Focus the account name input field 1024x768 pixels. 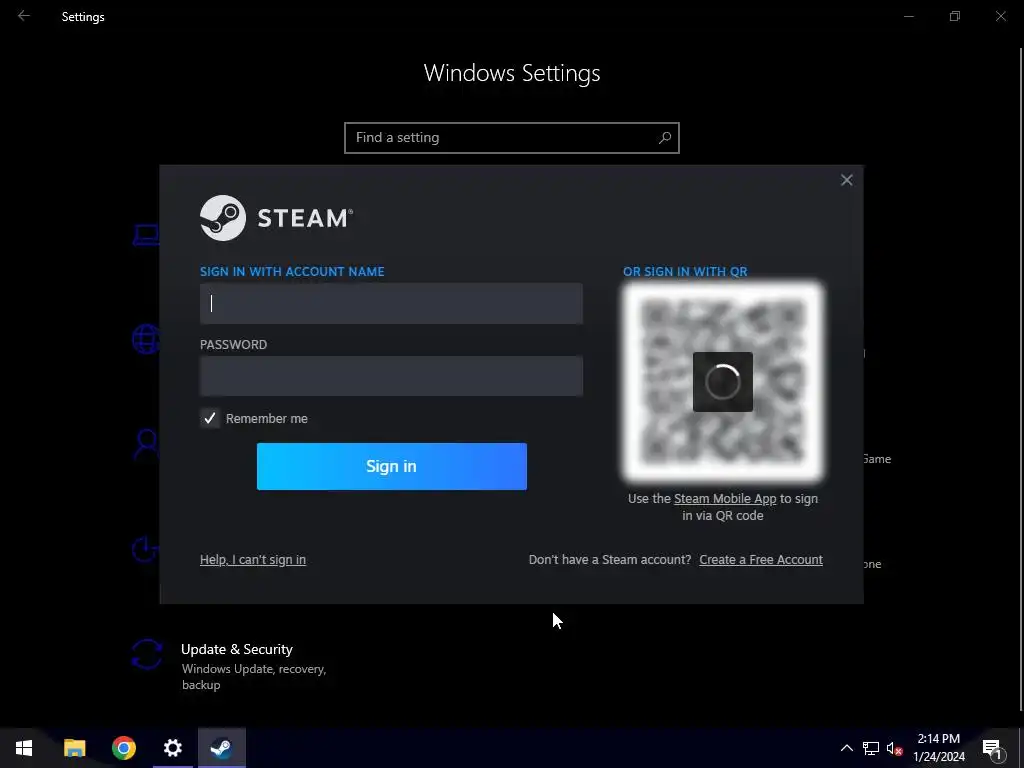pyautogui.click(x=391, y=304)
